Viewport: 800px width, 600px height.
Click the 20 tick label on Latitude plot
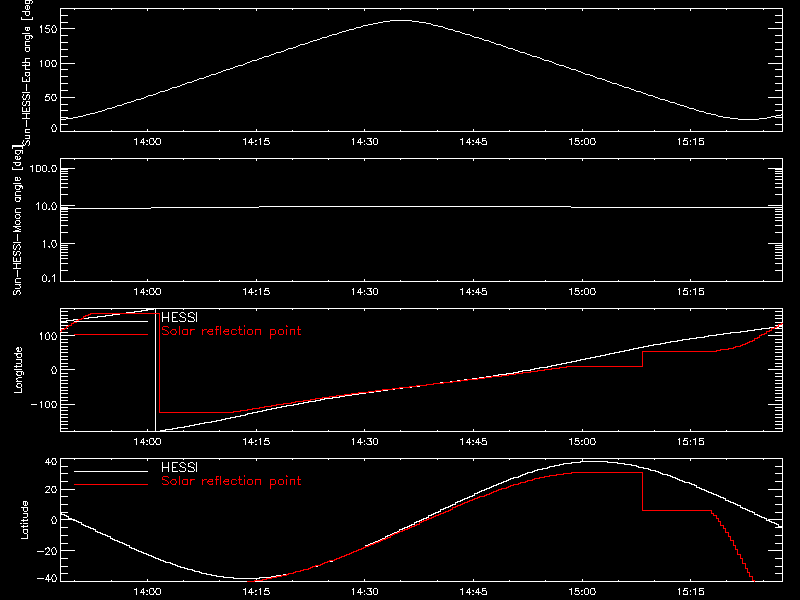51,490
